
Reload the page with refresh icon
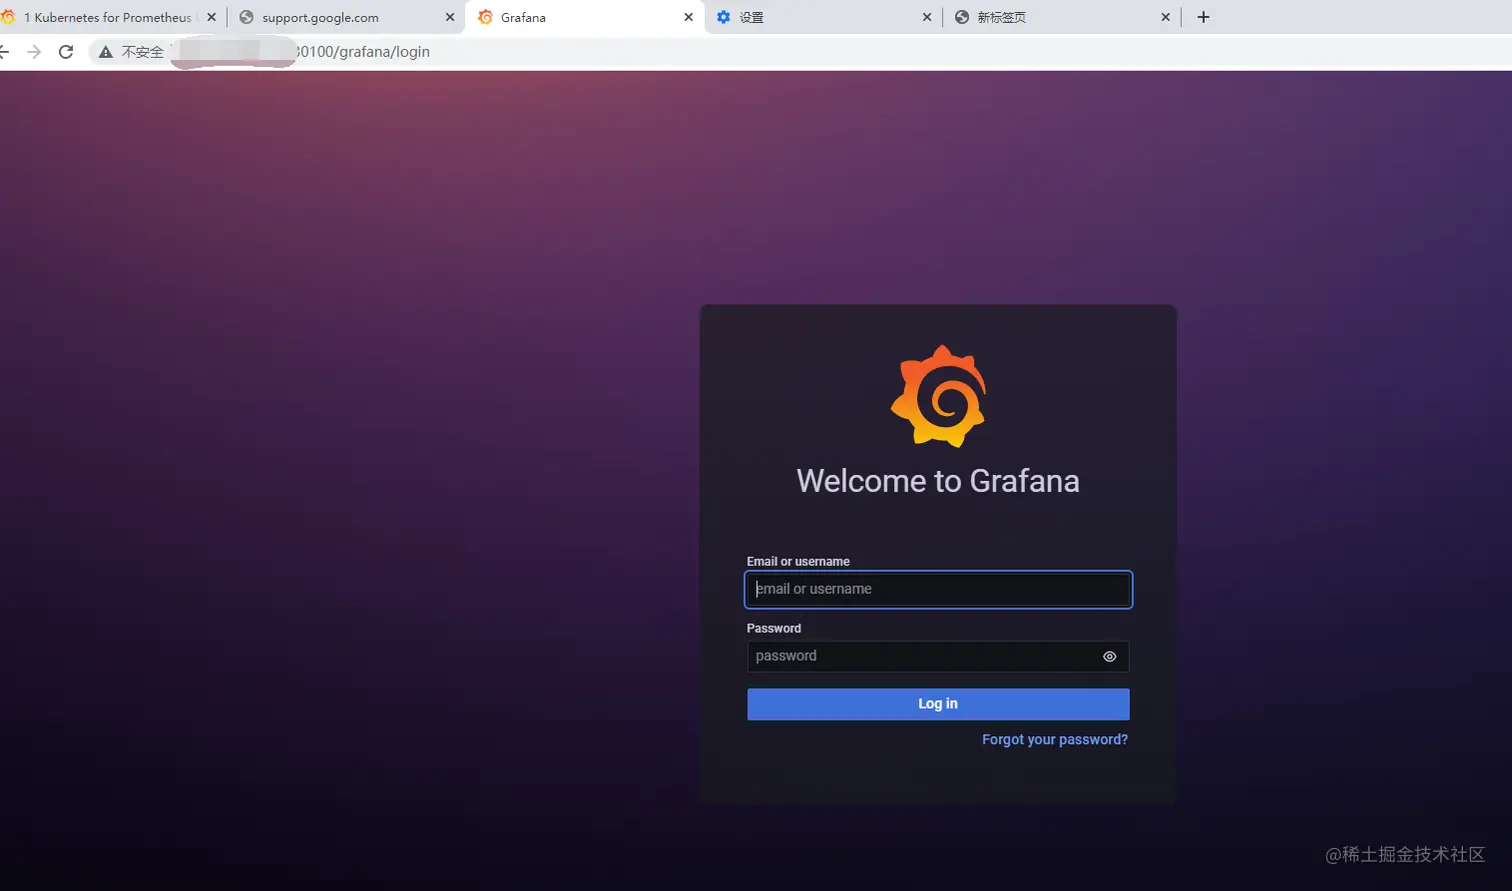click(66, 52)
